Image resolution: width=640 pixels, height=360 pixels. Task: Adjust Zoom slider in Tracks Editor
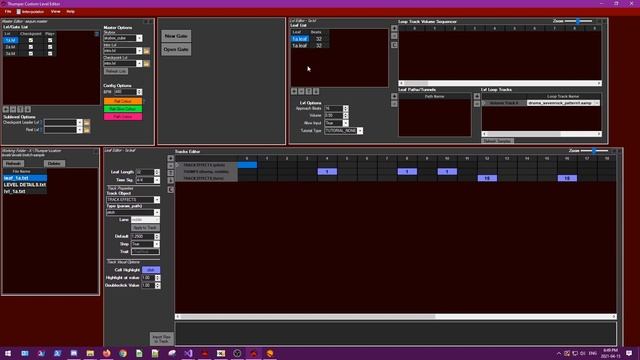coord(594,151)
